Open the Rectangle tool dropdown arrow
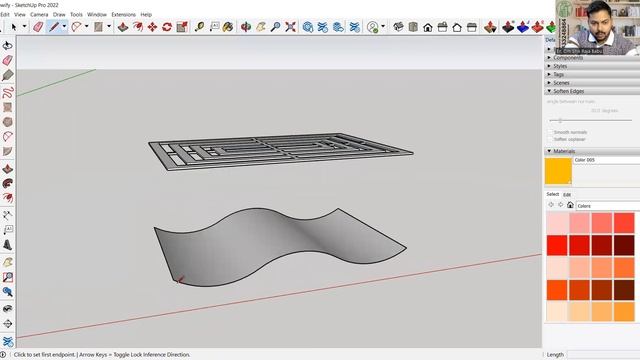640x360 pixels. click(x=109, y=27)
